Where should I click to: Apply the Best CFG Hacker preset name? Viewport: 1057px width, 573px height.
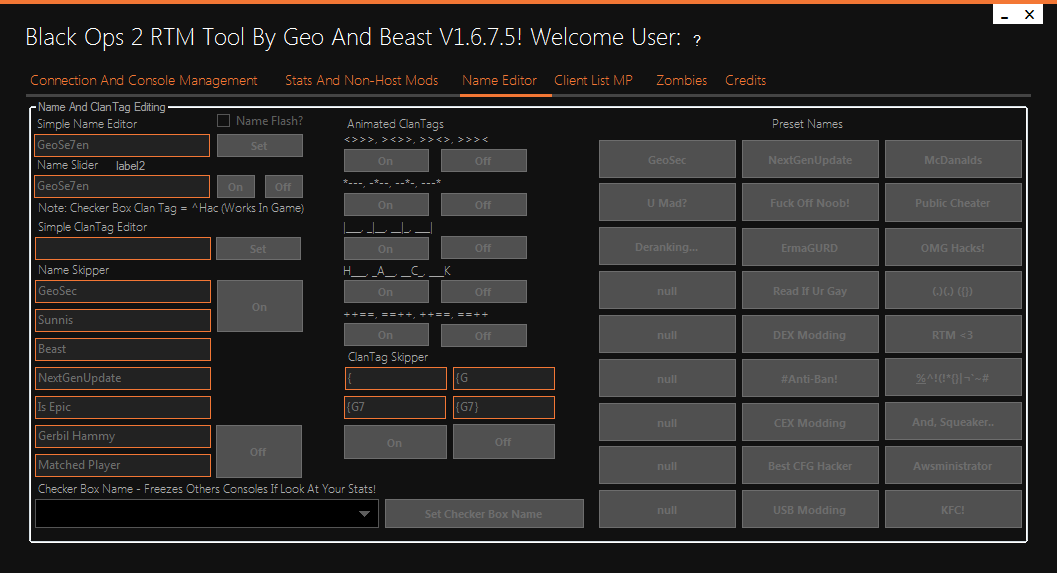pyautogui.click(x=810, y=465)
